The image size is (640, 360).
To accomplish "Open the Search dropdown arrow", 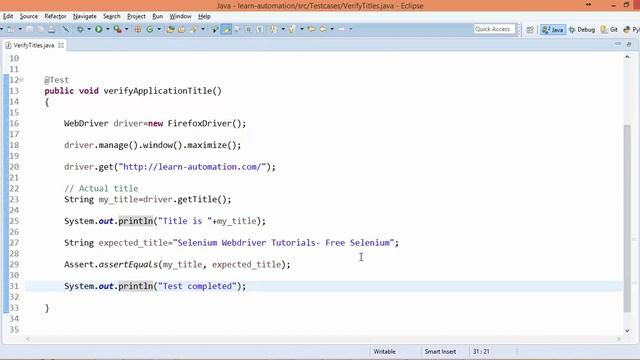I will pyautogui.click(x=203, y=29).
